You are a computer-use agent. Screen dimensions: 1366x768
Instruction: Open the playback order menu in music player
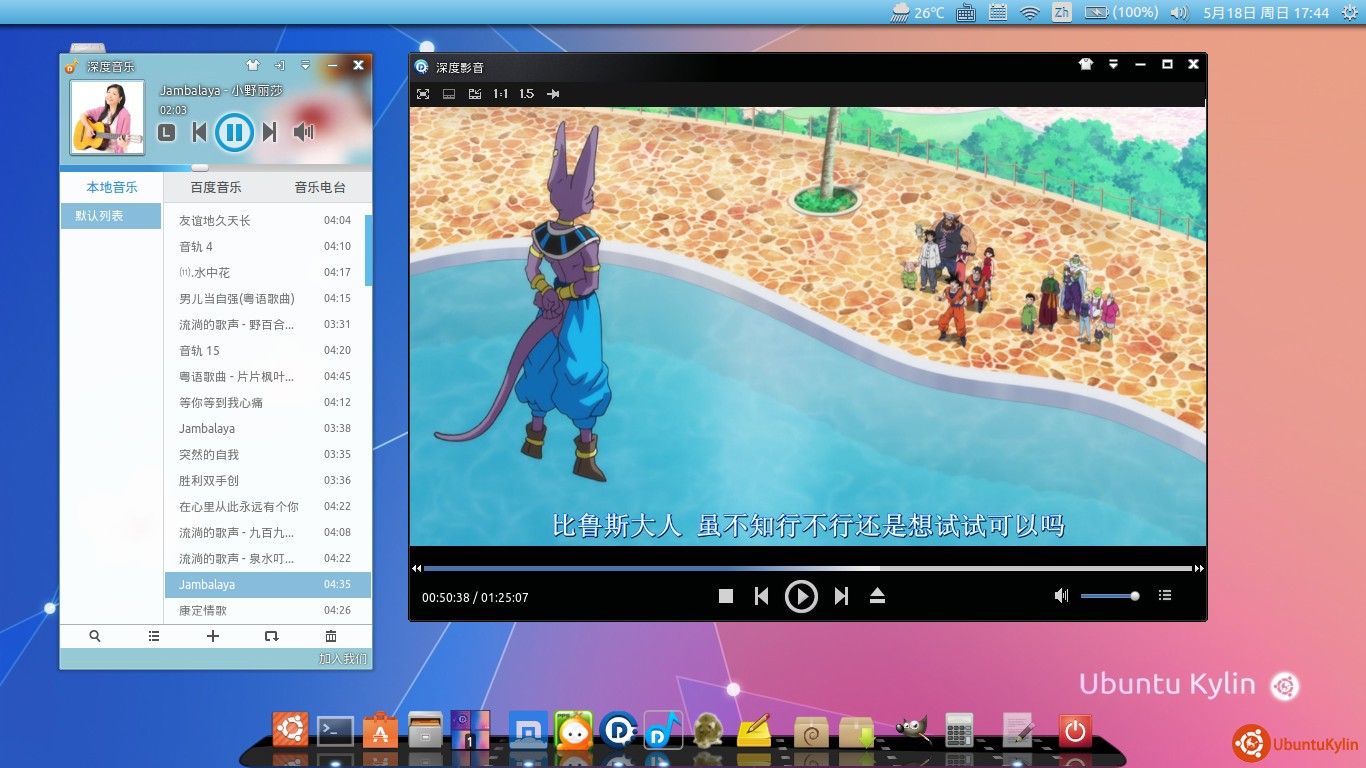[271, 636]
